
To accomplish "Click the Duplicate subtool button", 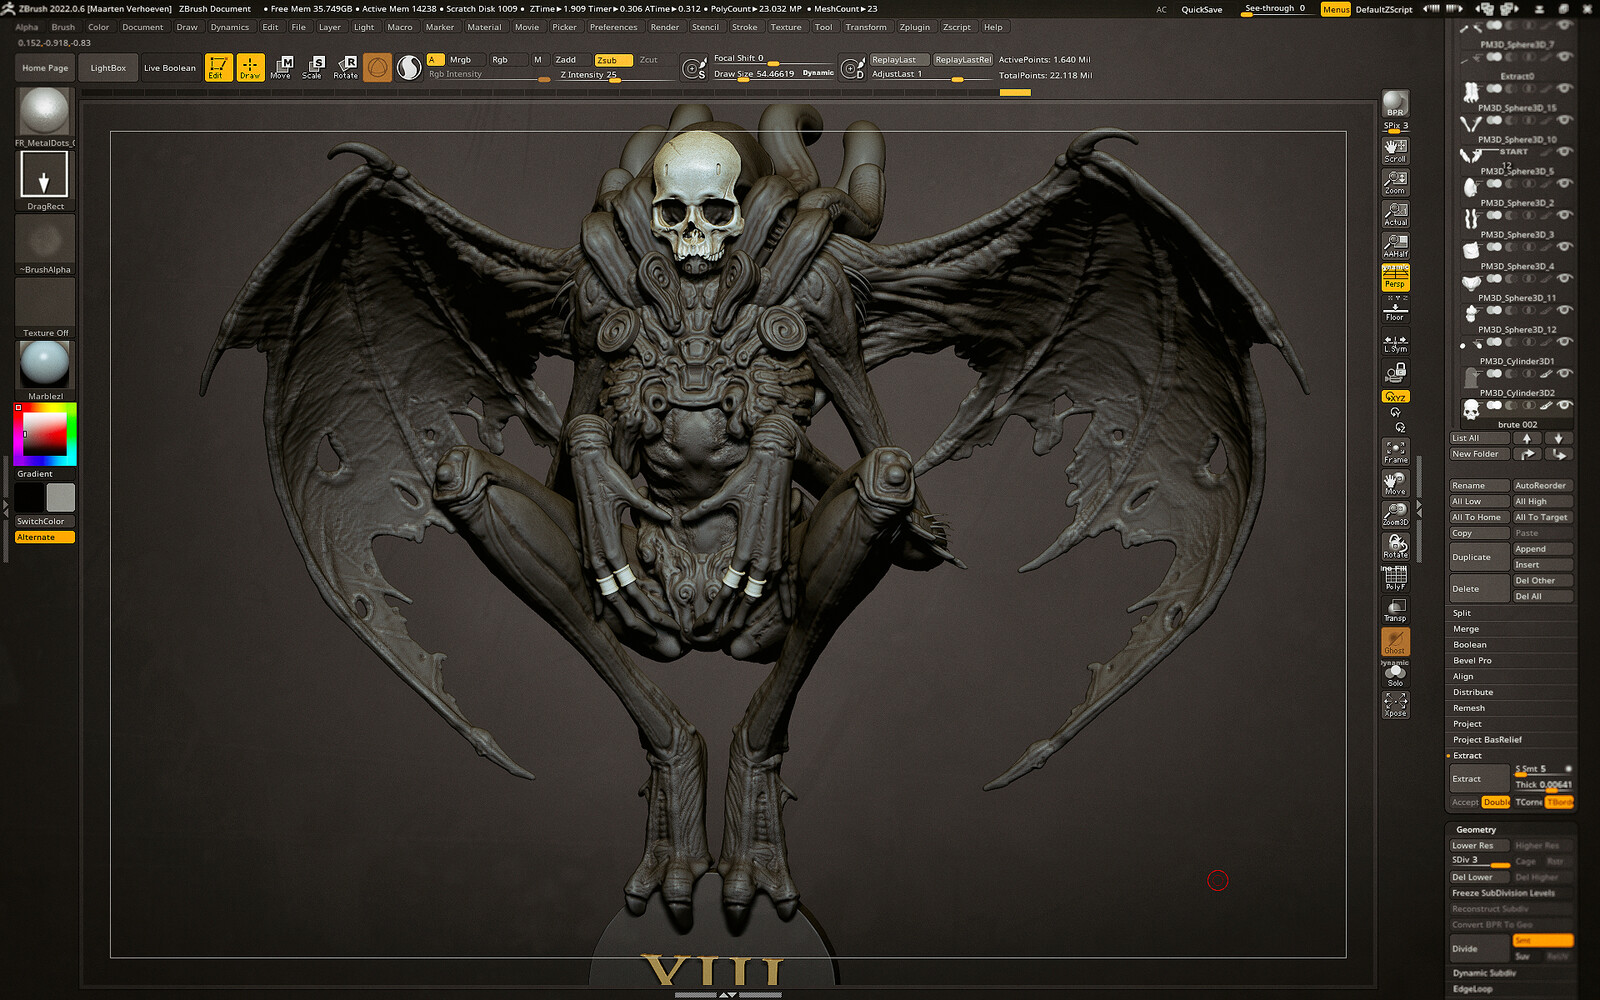I will [x=1480, y=557].
